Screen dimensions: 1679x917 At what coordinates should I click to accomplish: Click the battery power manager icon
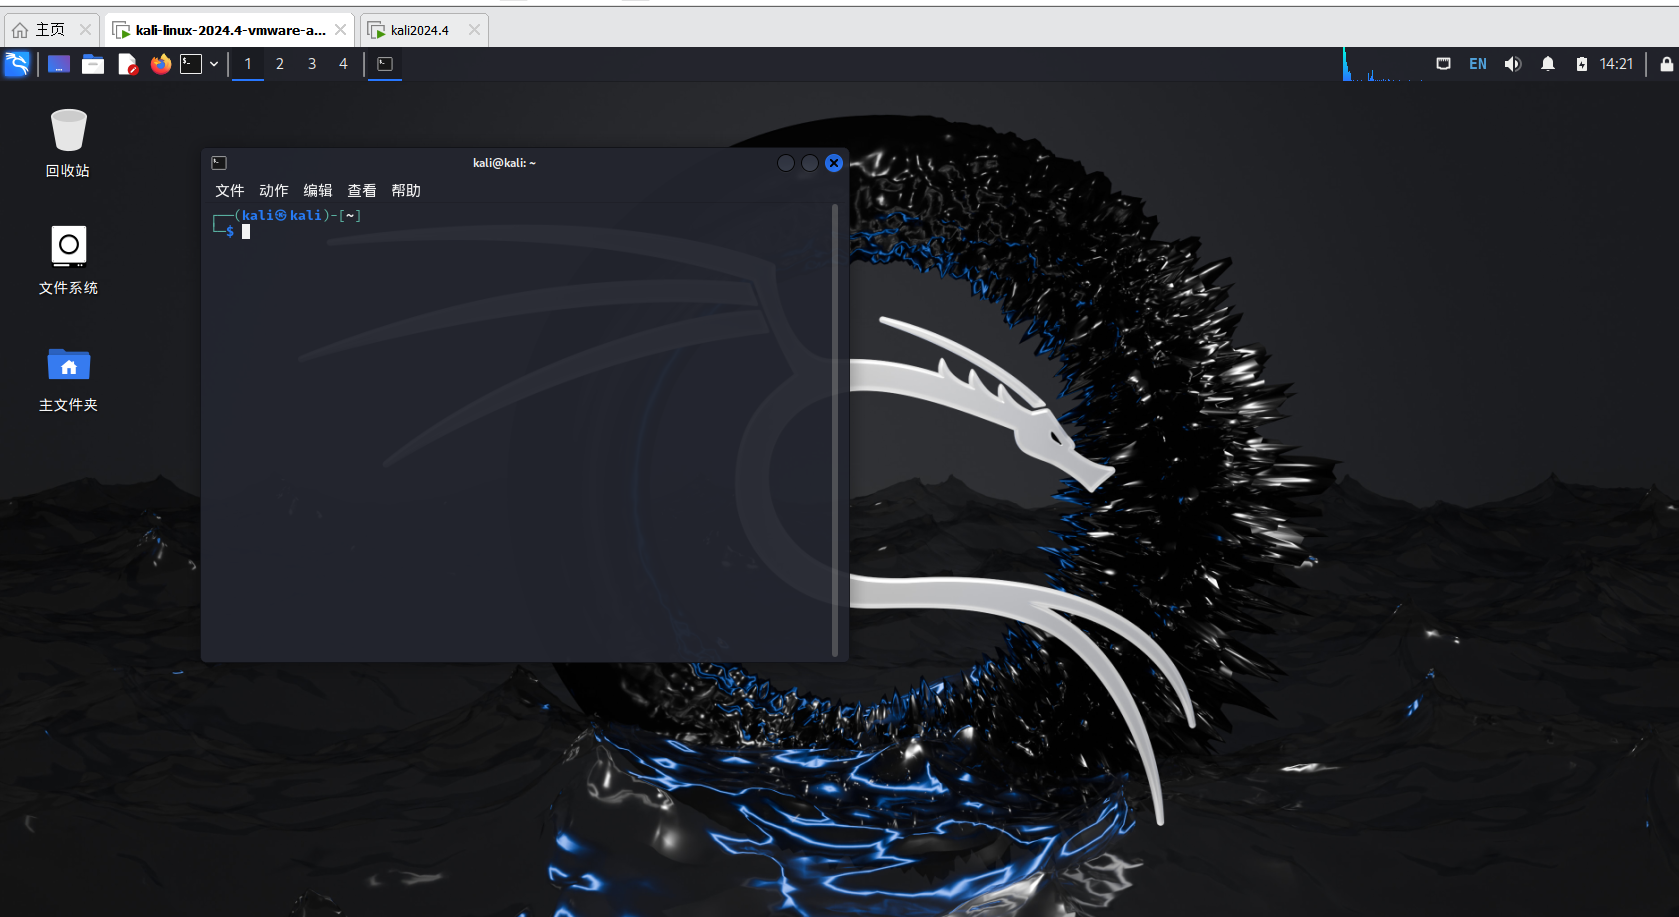(1582, 64)
